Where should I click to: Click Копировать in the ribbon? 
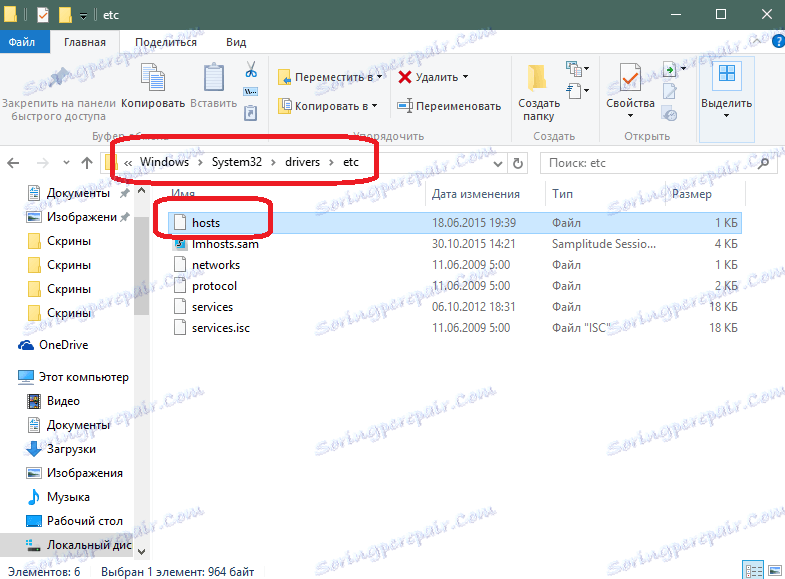click(x=153, y=86)
